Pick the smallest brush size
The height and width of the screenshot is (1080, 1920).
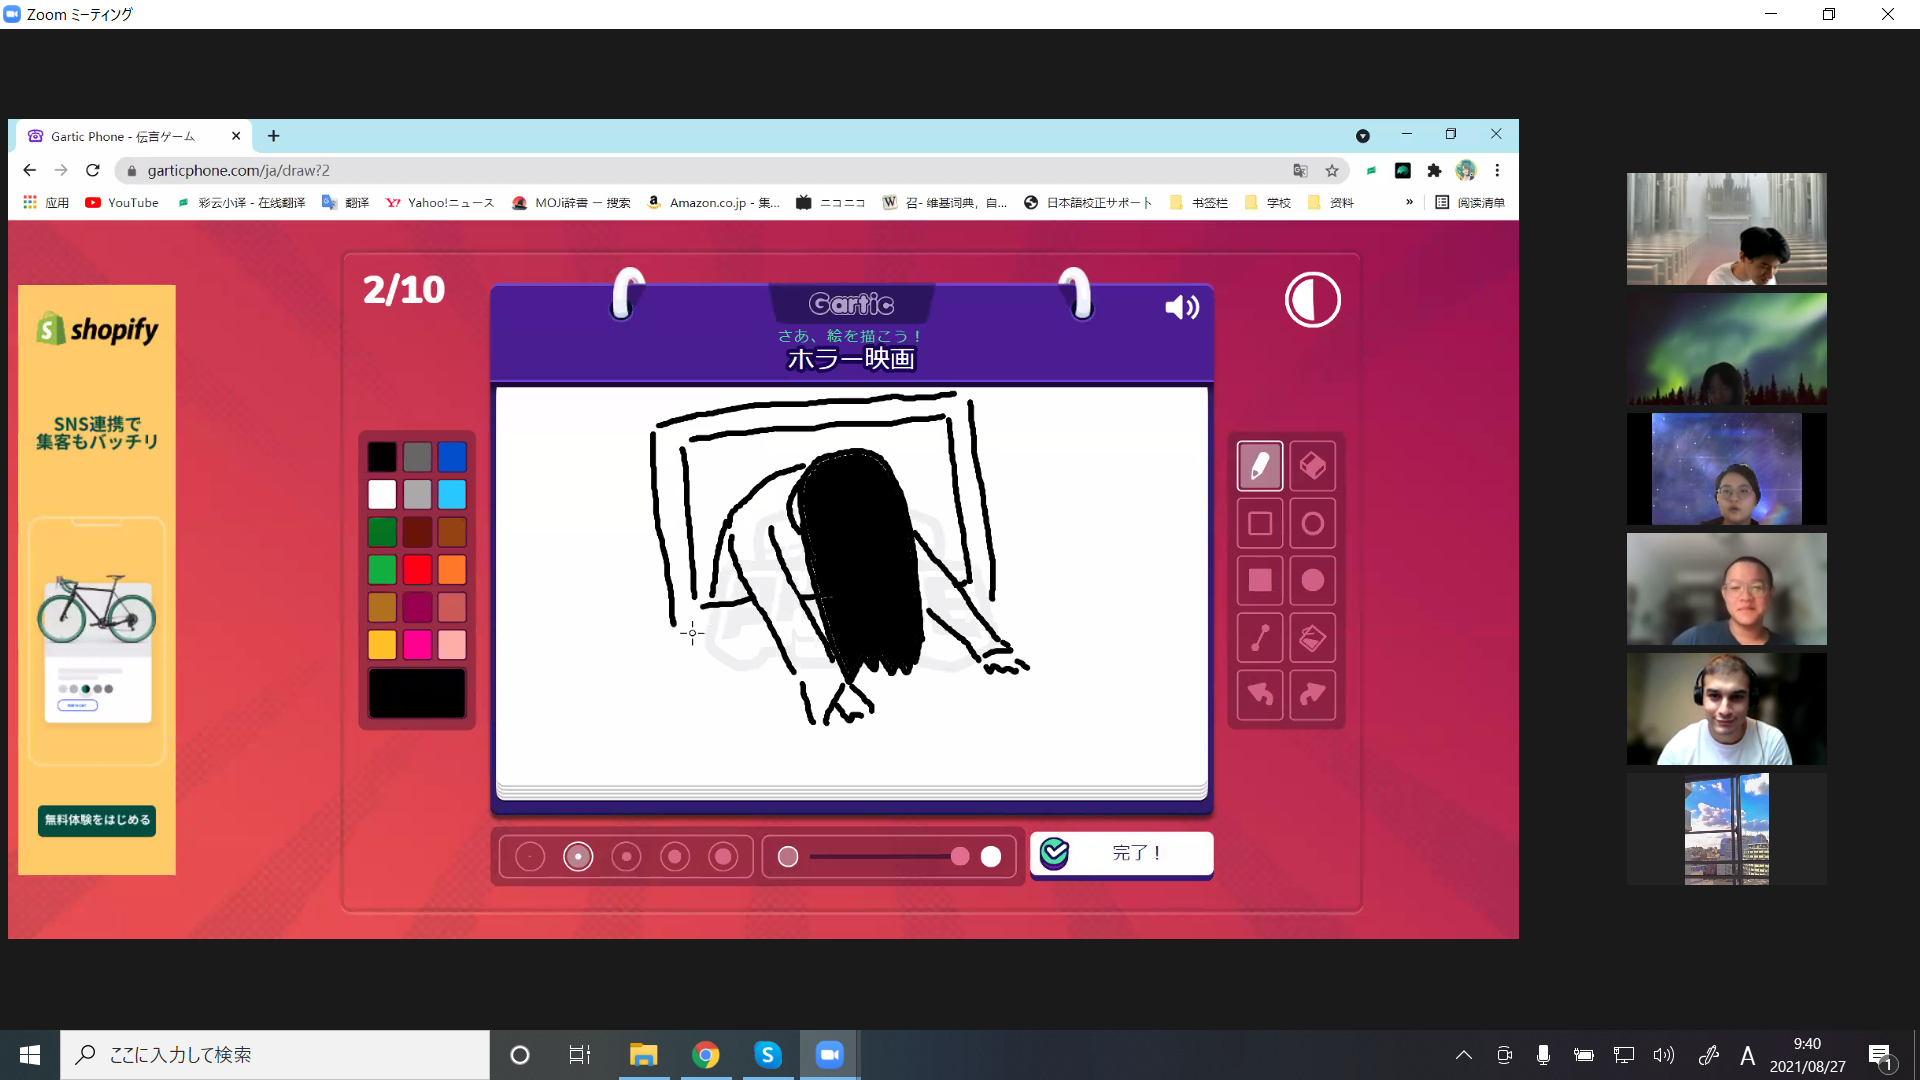click(x=530, y=857)
